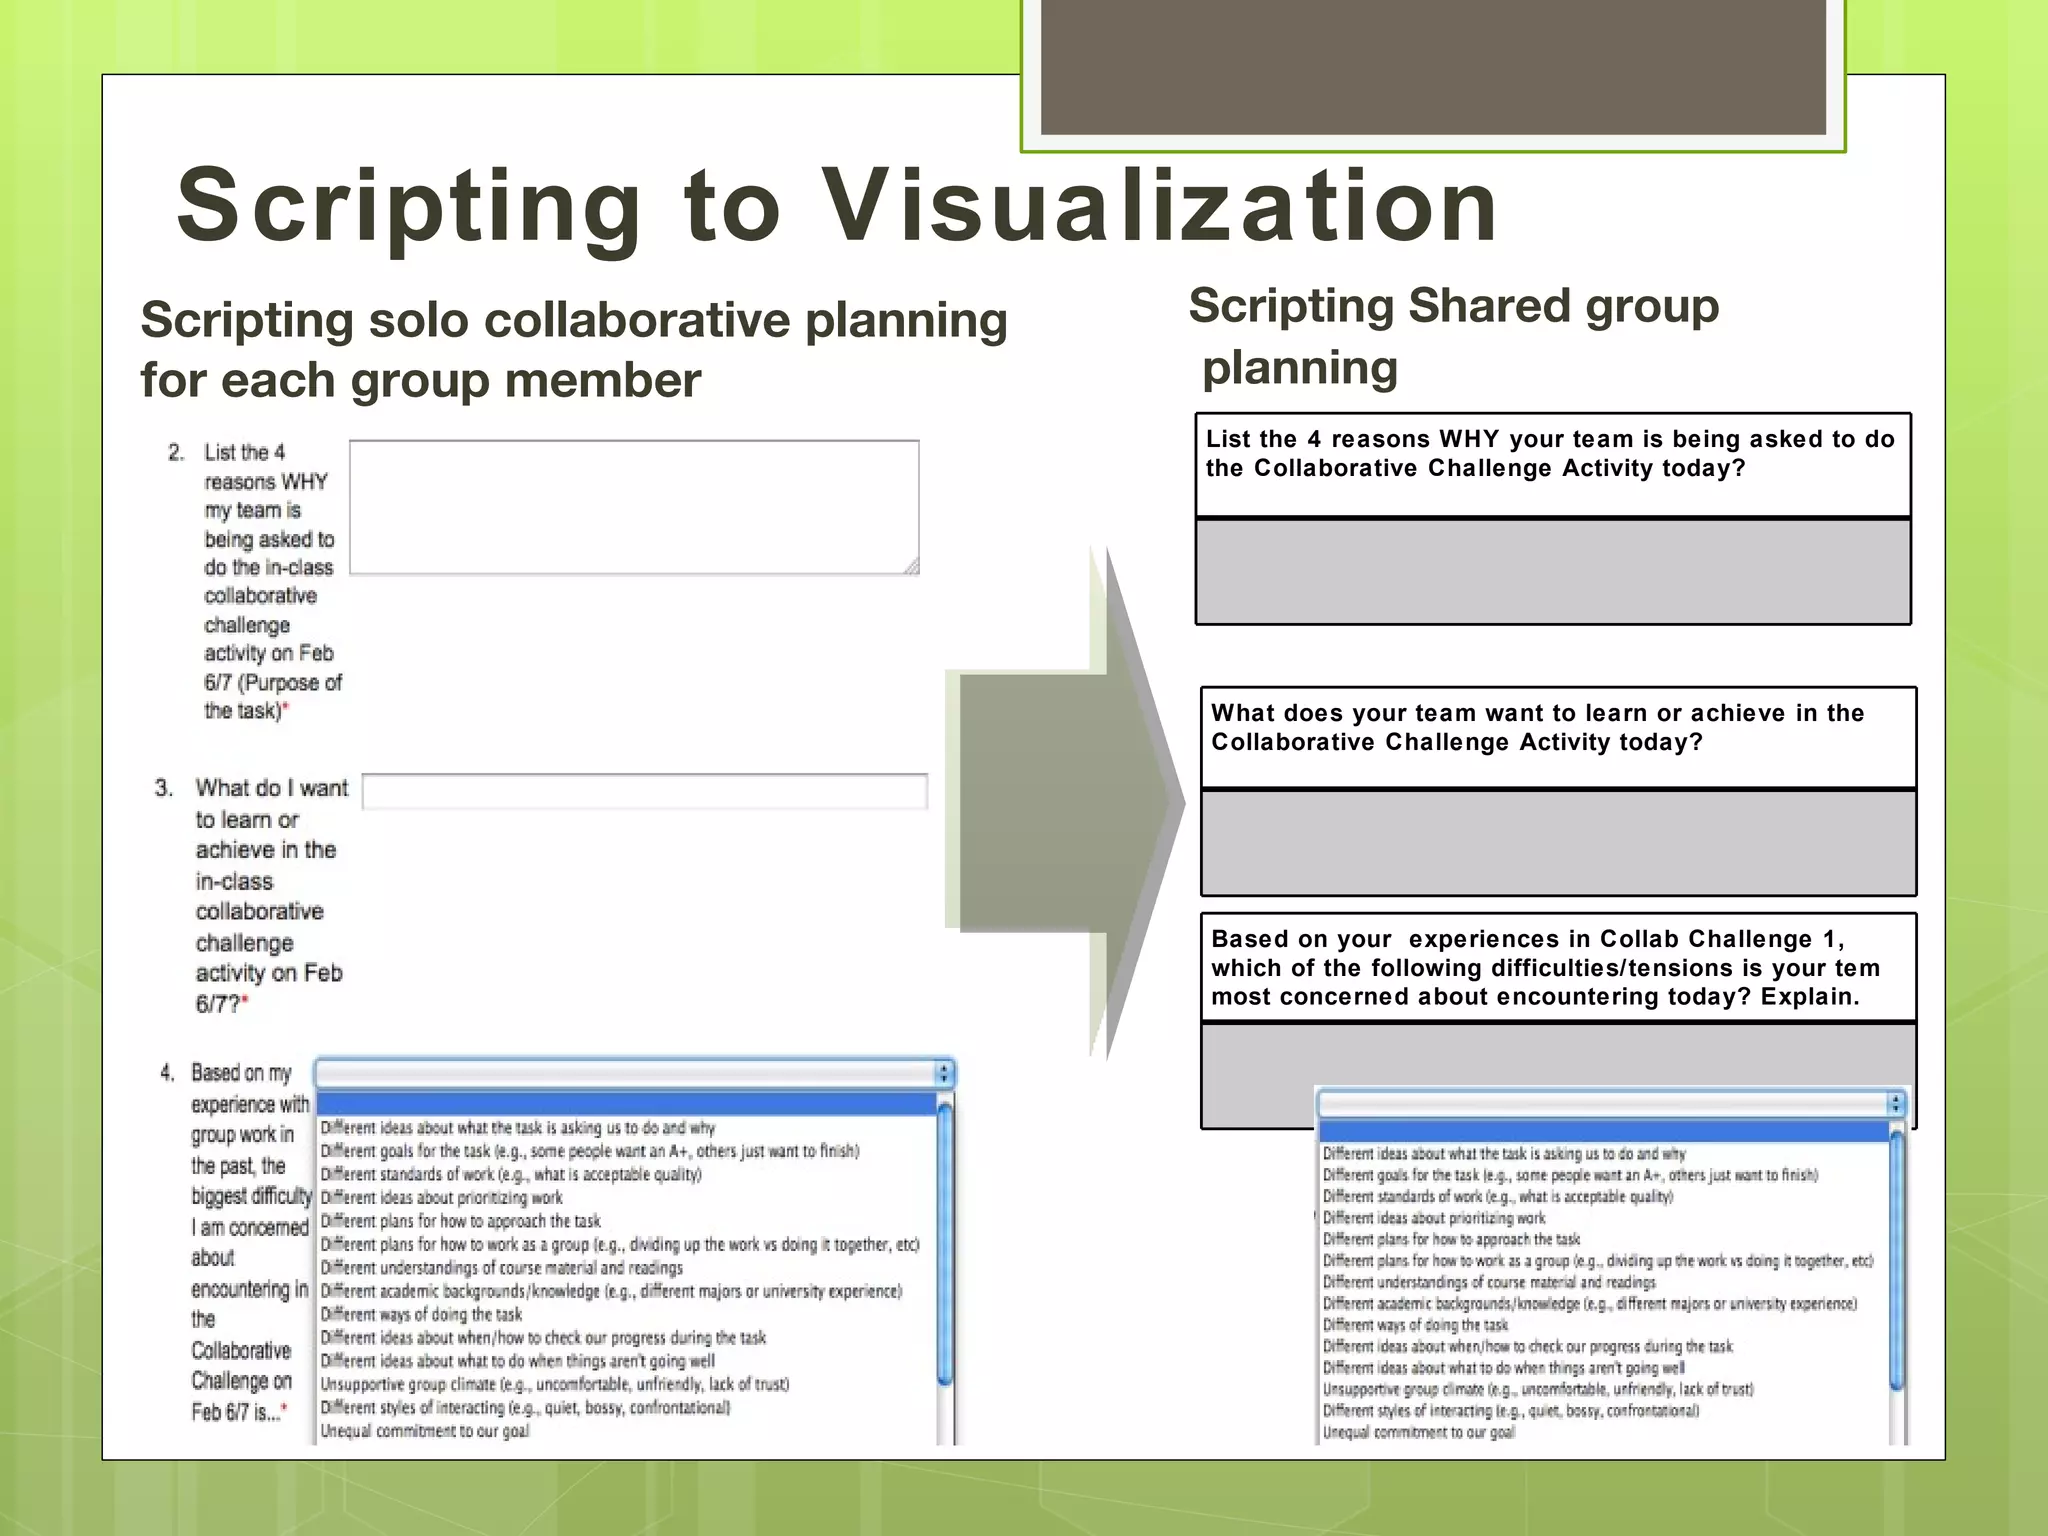This screenshot has width=2048, height=1536.
Task: Choose 'Different academic backgrounds/knowledge' in solo form list
Action: coord(611,1291)
